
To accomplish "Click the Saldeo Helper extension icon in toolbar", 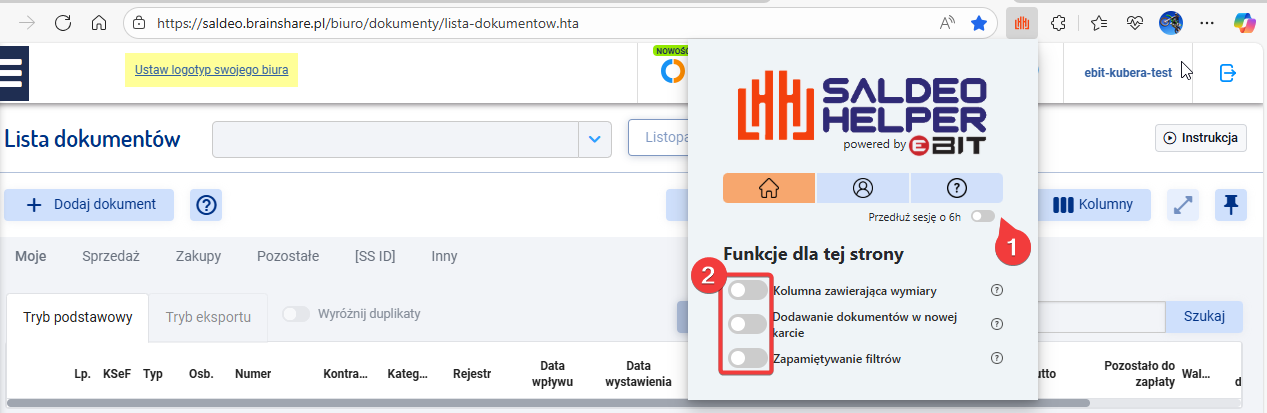I will (x=1021, y=23).
